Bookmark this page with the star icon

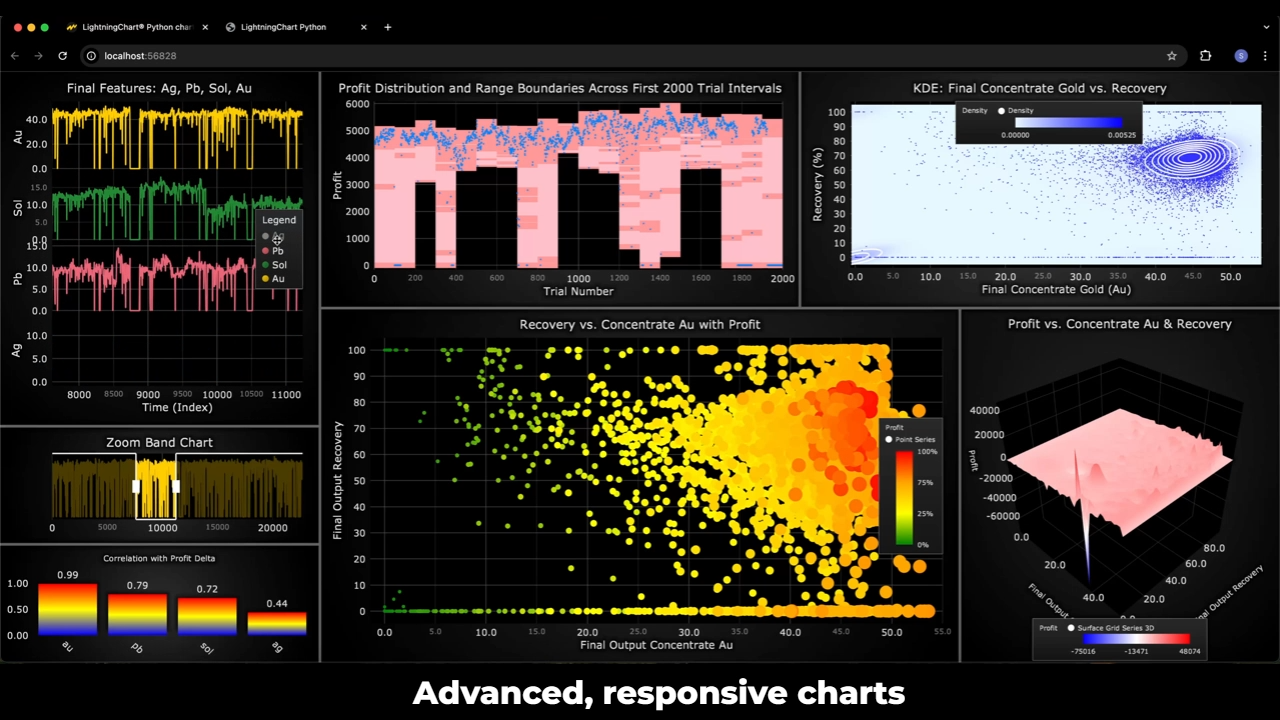(1172, 56)
